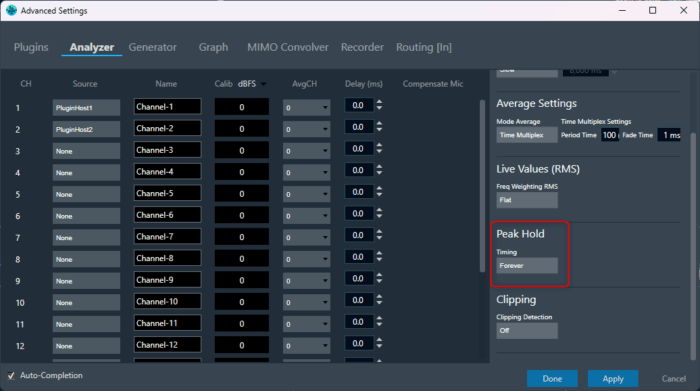The width and height of the screenshot is (700, 391).
Task: Cancel the Advanced Settings dialog
Action: point(674,379)
